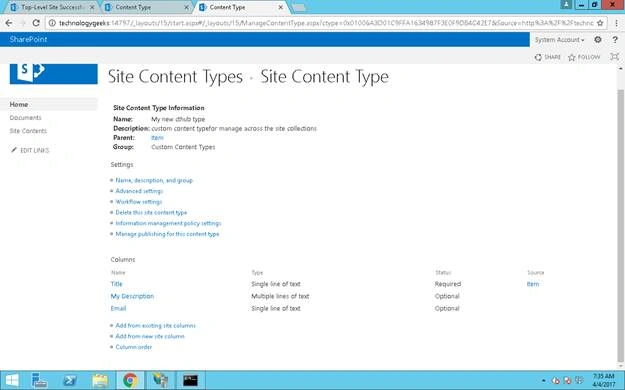Open the Windows Start button

pos(12,380)
